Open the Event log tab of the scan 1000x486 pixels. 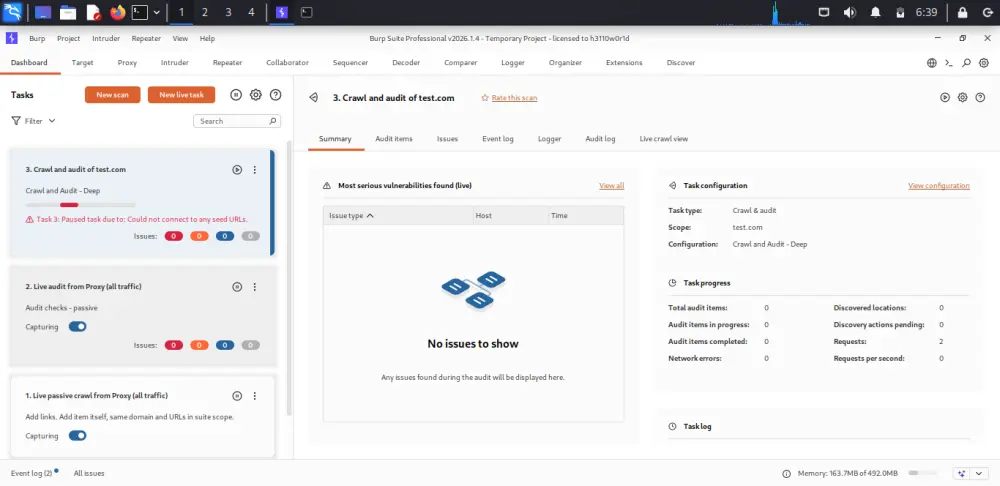click(497, 139)
